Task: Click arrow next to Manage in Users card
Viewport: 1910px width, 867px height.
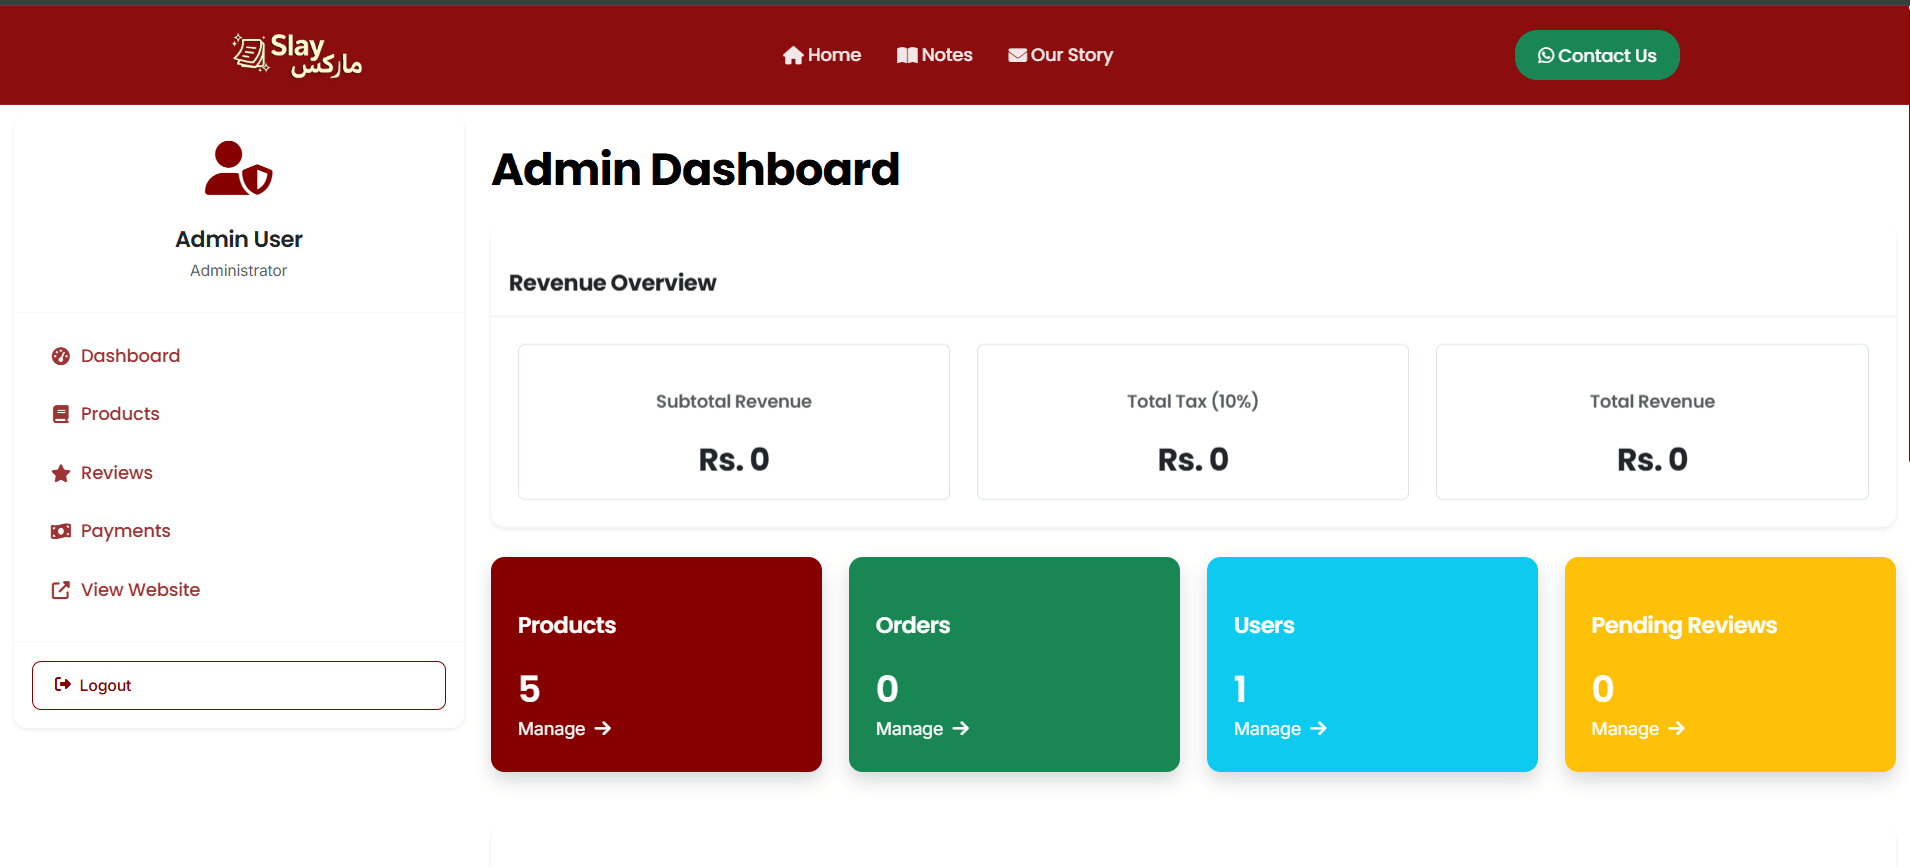Action: [x=1319, y=729]
